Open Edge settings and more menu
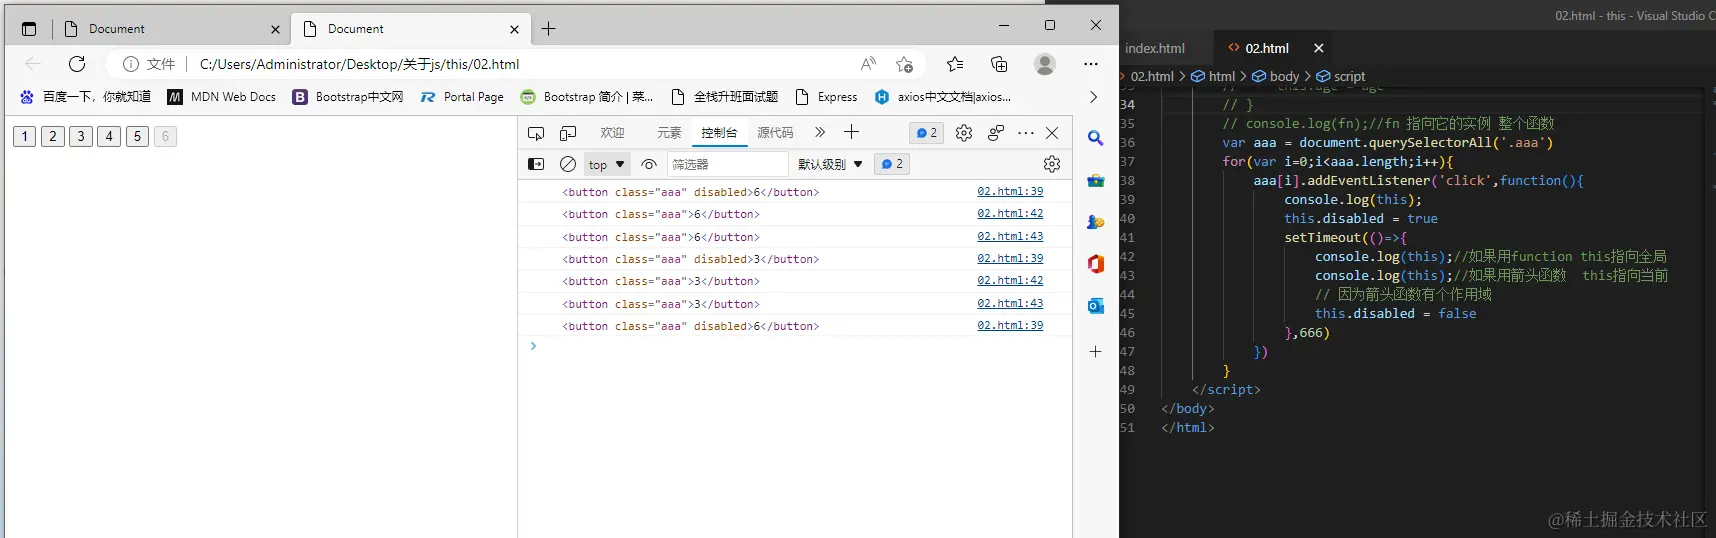1716x538 pixels. [x=1091, y=64]
